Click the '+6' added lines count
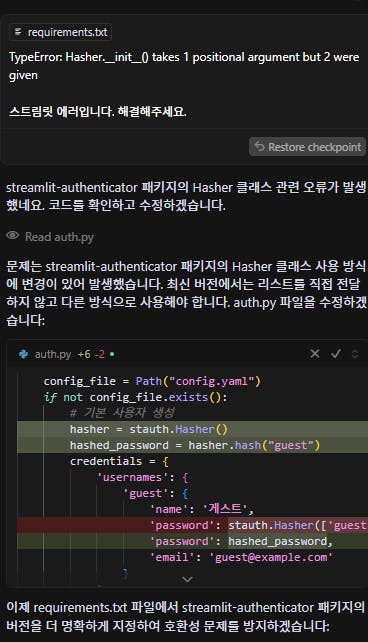This screenshot has height=642, width=368. [84, 354]
